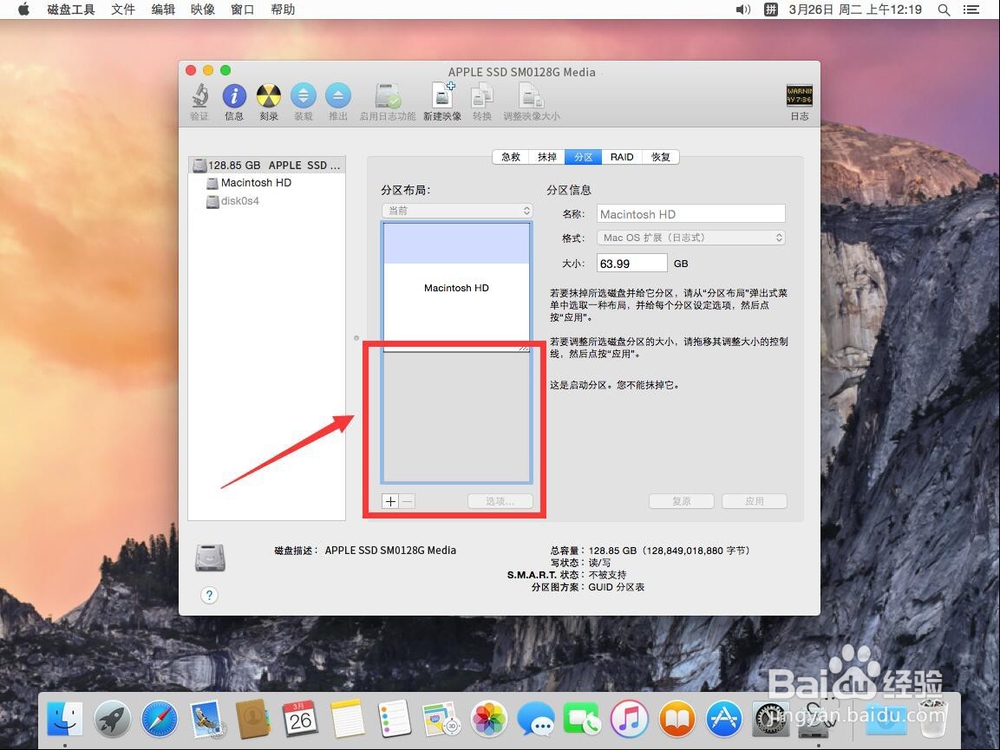1000x750 pixels.
Task: Open Notification Center from menu bar
Action: click(x=971, y=10)
